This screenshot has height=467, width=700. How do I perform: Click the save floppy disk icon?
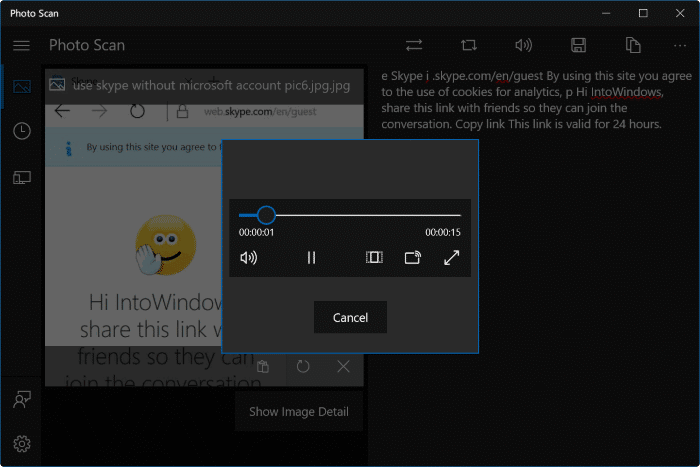point(578,45)
